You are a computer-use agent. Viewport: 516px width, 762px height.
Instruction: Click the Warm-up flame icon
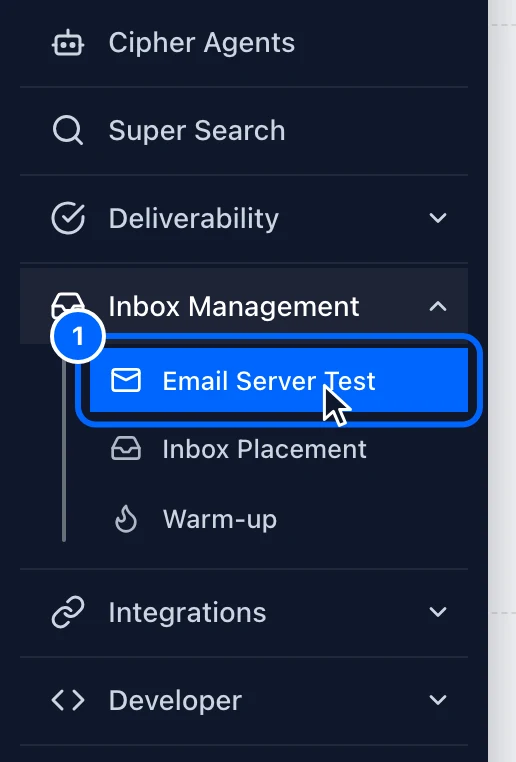[126, 519]
